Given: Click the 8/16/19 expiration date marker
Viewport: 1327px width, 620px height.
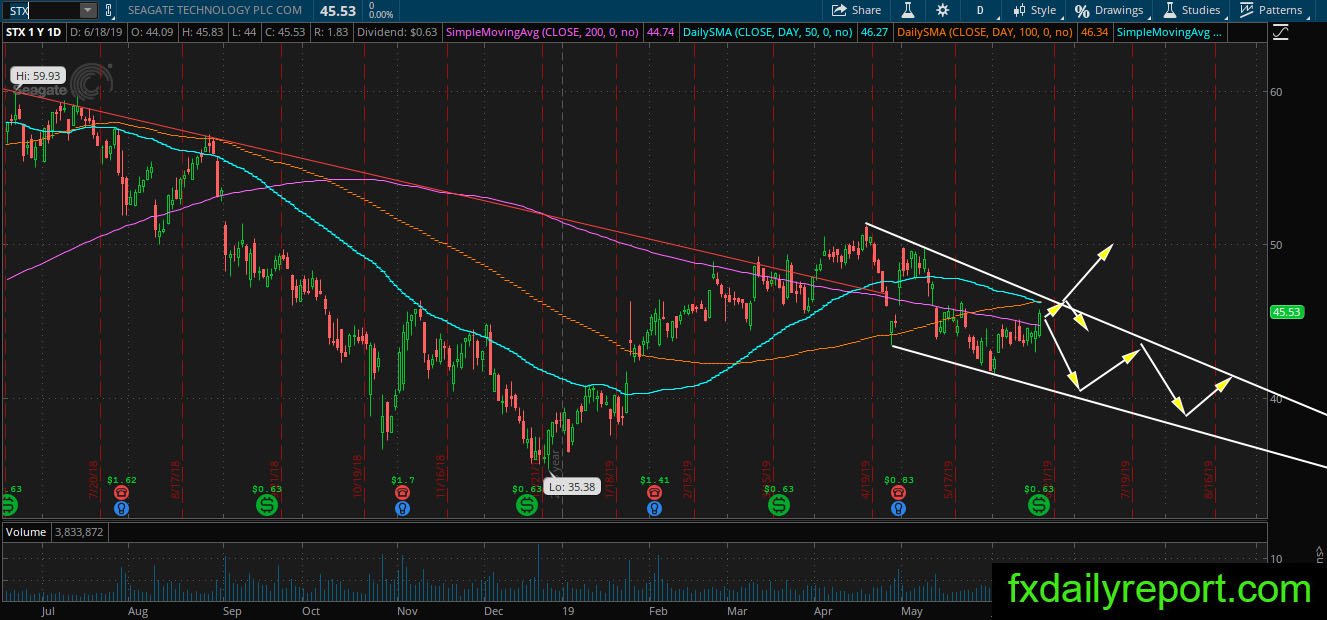Looking at the screenshot, I should point(1211,479).
